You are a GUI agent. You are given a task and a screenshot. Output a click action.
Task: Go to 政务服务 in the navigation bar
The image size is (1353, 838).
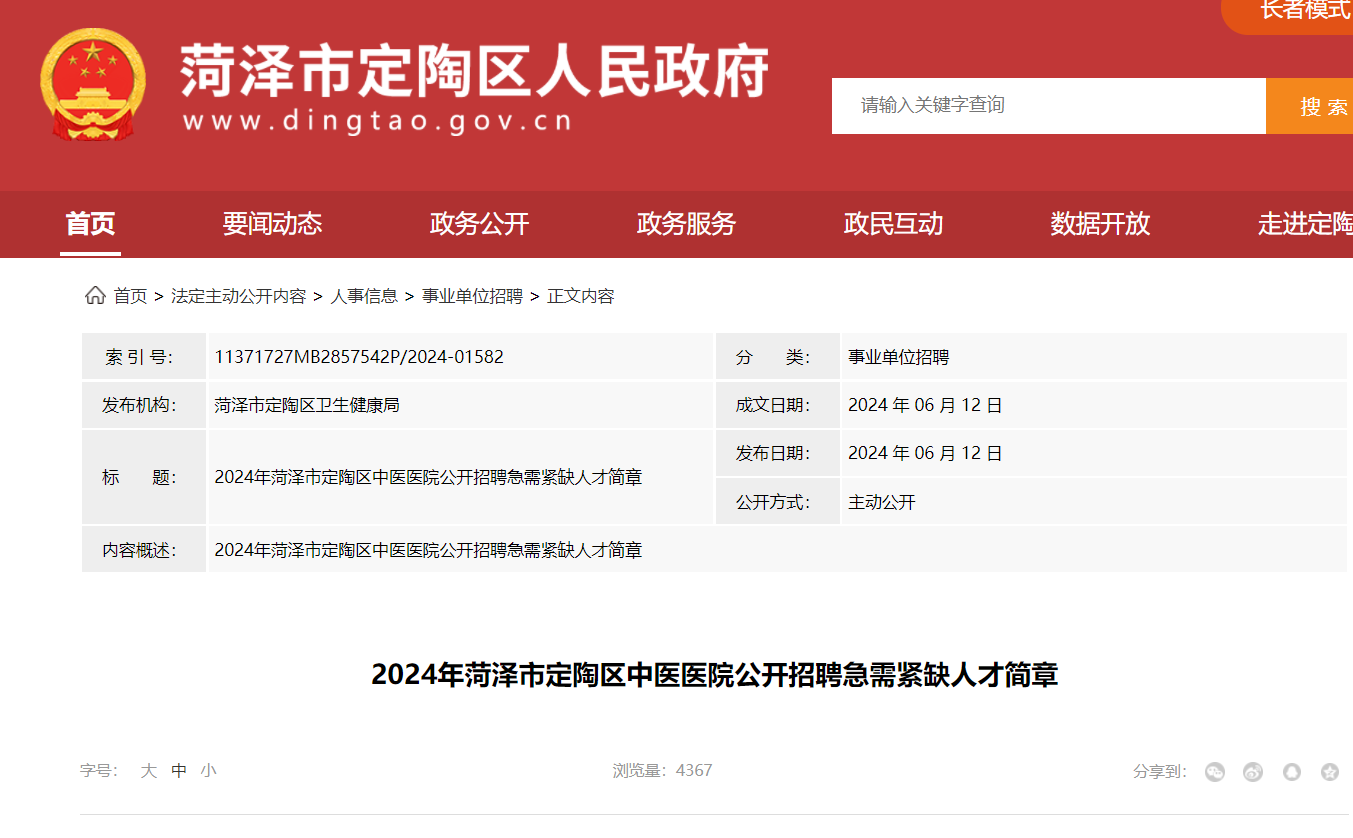686,224
